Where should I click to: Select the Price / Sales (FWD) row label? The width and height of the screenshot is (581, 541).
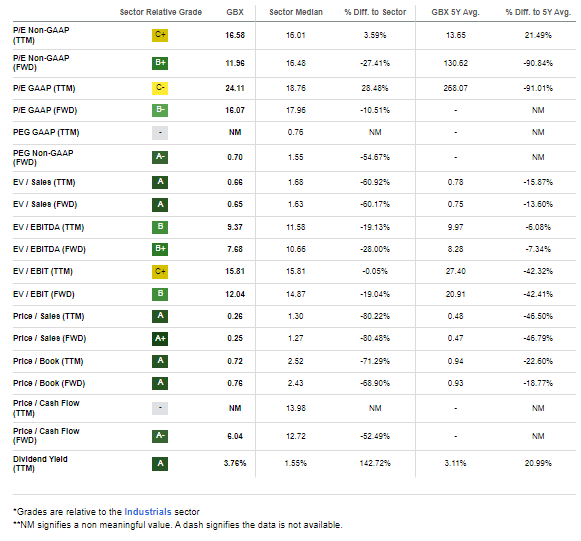pos(49,338)
